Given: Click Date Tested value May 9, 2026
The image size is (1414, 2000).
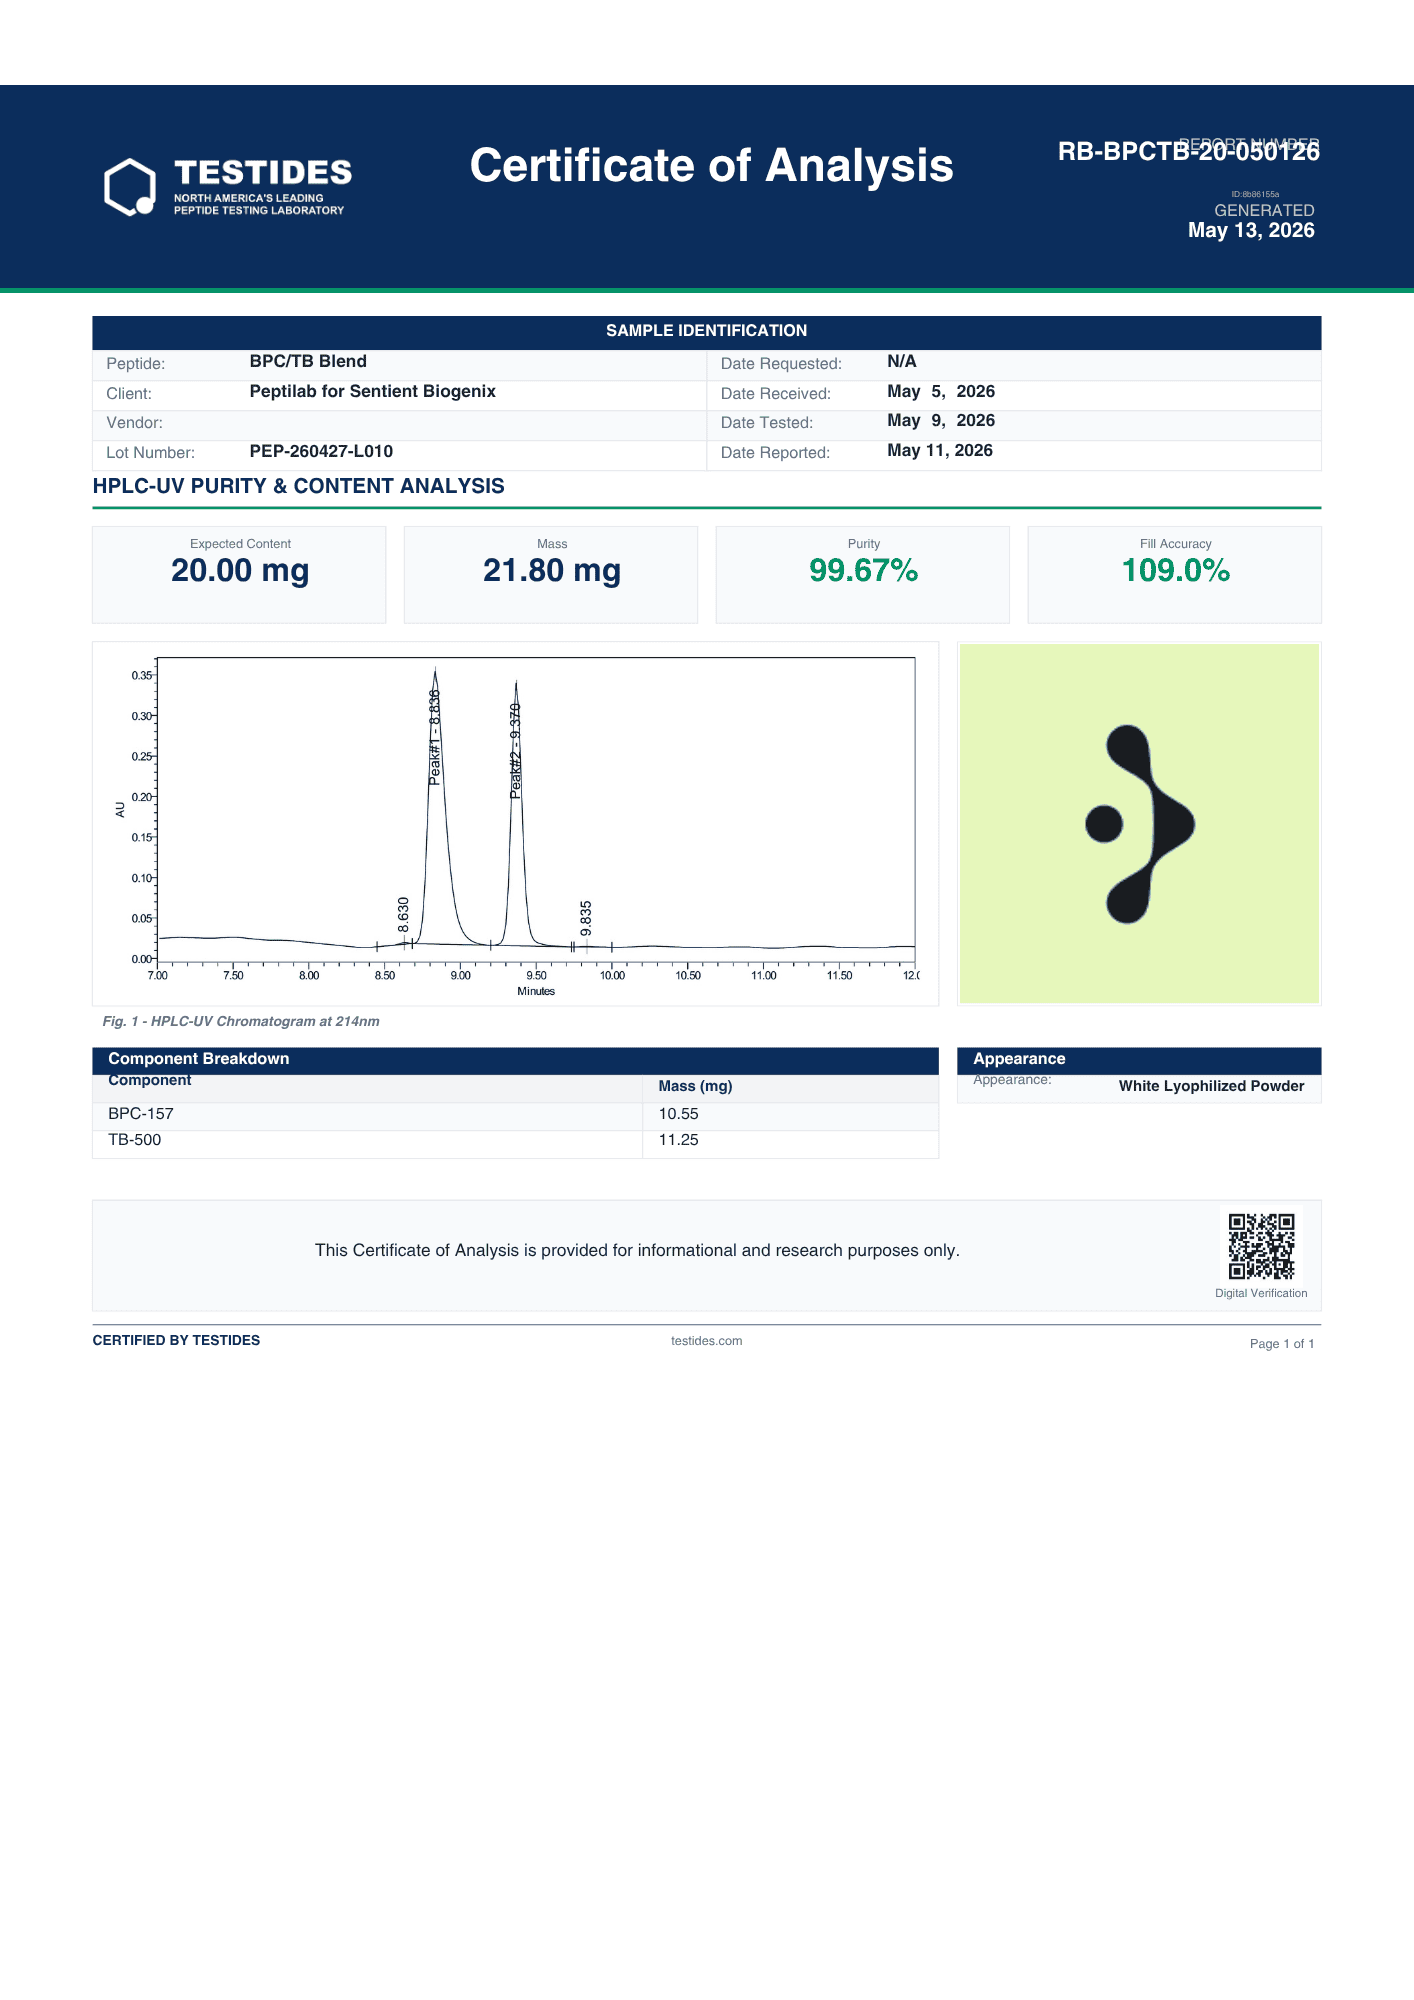Looking at the screenshot, I should click(941, 421).
